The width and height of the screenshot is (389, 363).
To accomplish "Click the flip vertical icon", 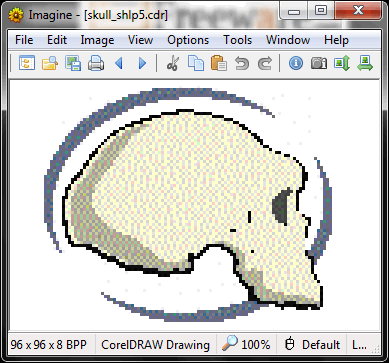I will [x=342, y=63].
